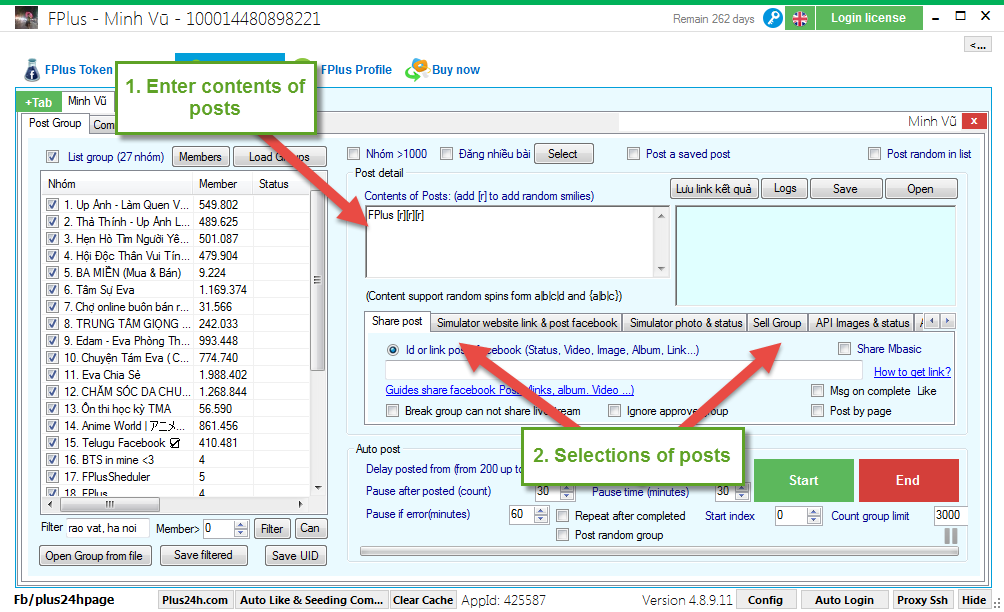Image resolution: width=1004 pixels, height=612 pixels.
Task: Select the Id or link post radio button
Action: 393,350
